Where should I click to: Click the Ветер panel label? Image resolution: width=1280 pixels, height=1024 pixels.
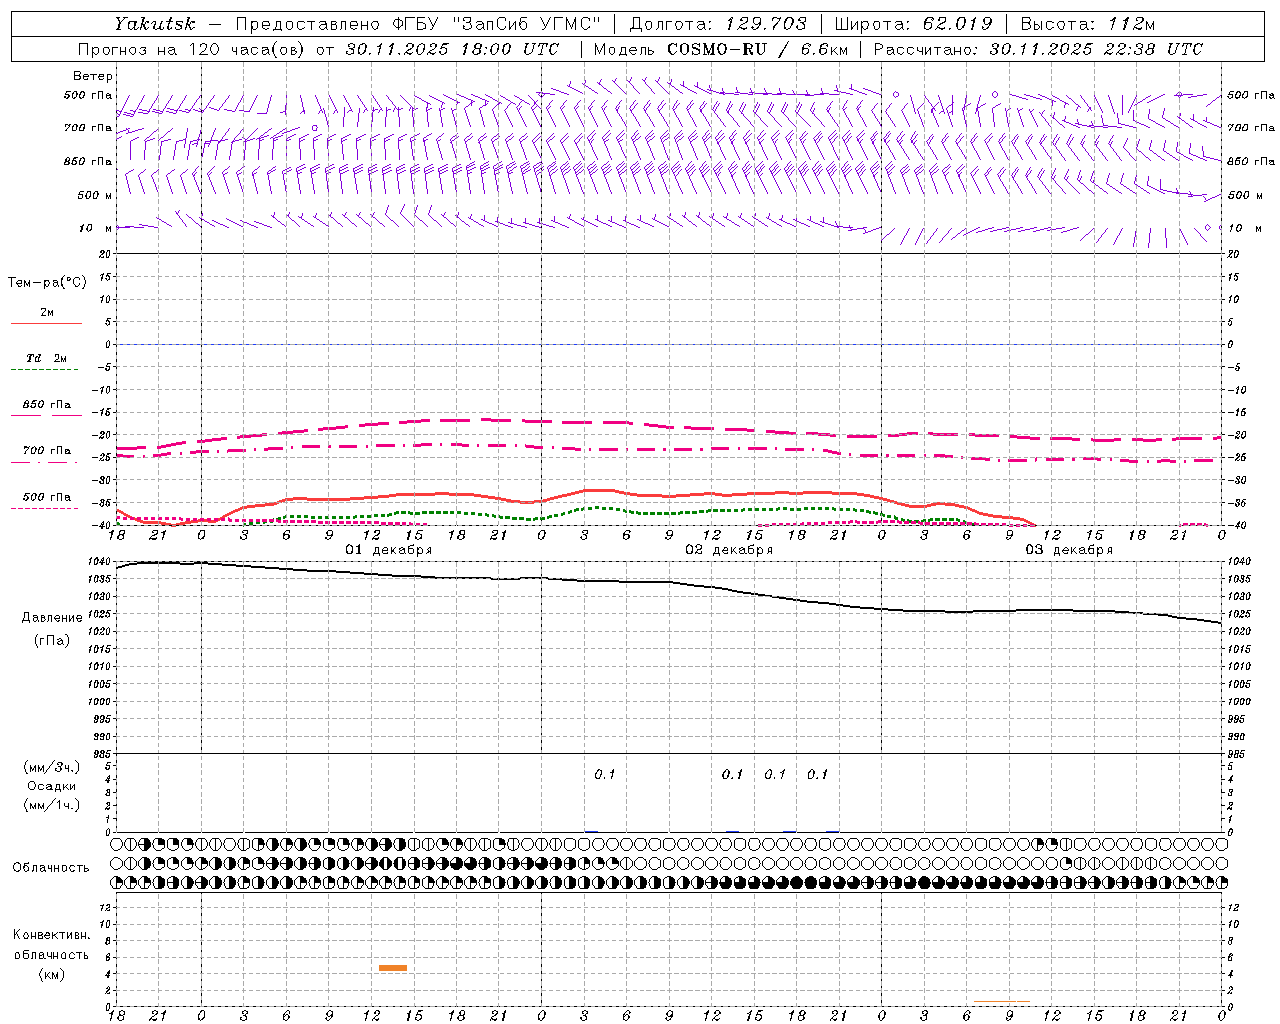[x=93, y=76]
